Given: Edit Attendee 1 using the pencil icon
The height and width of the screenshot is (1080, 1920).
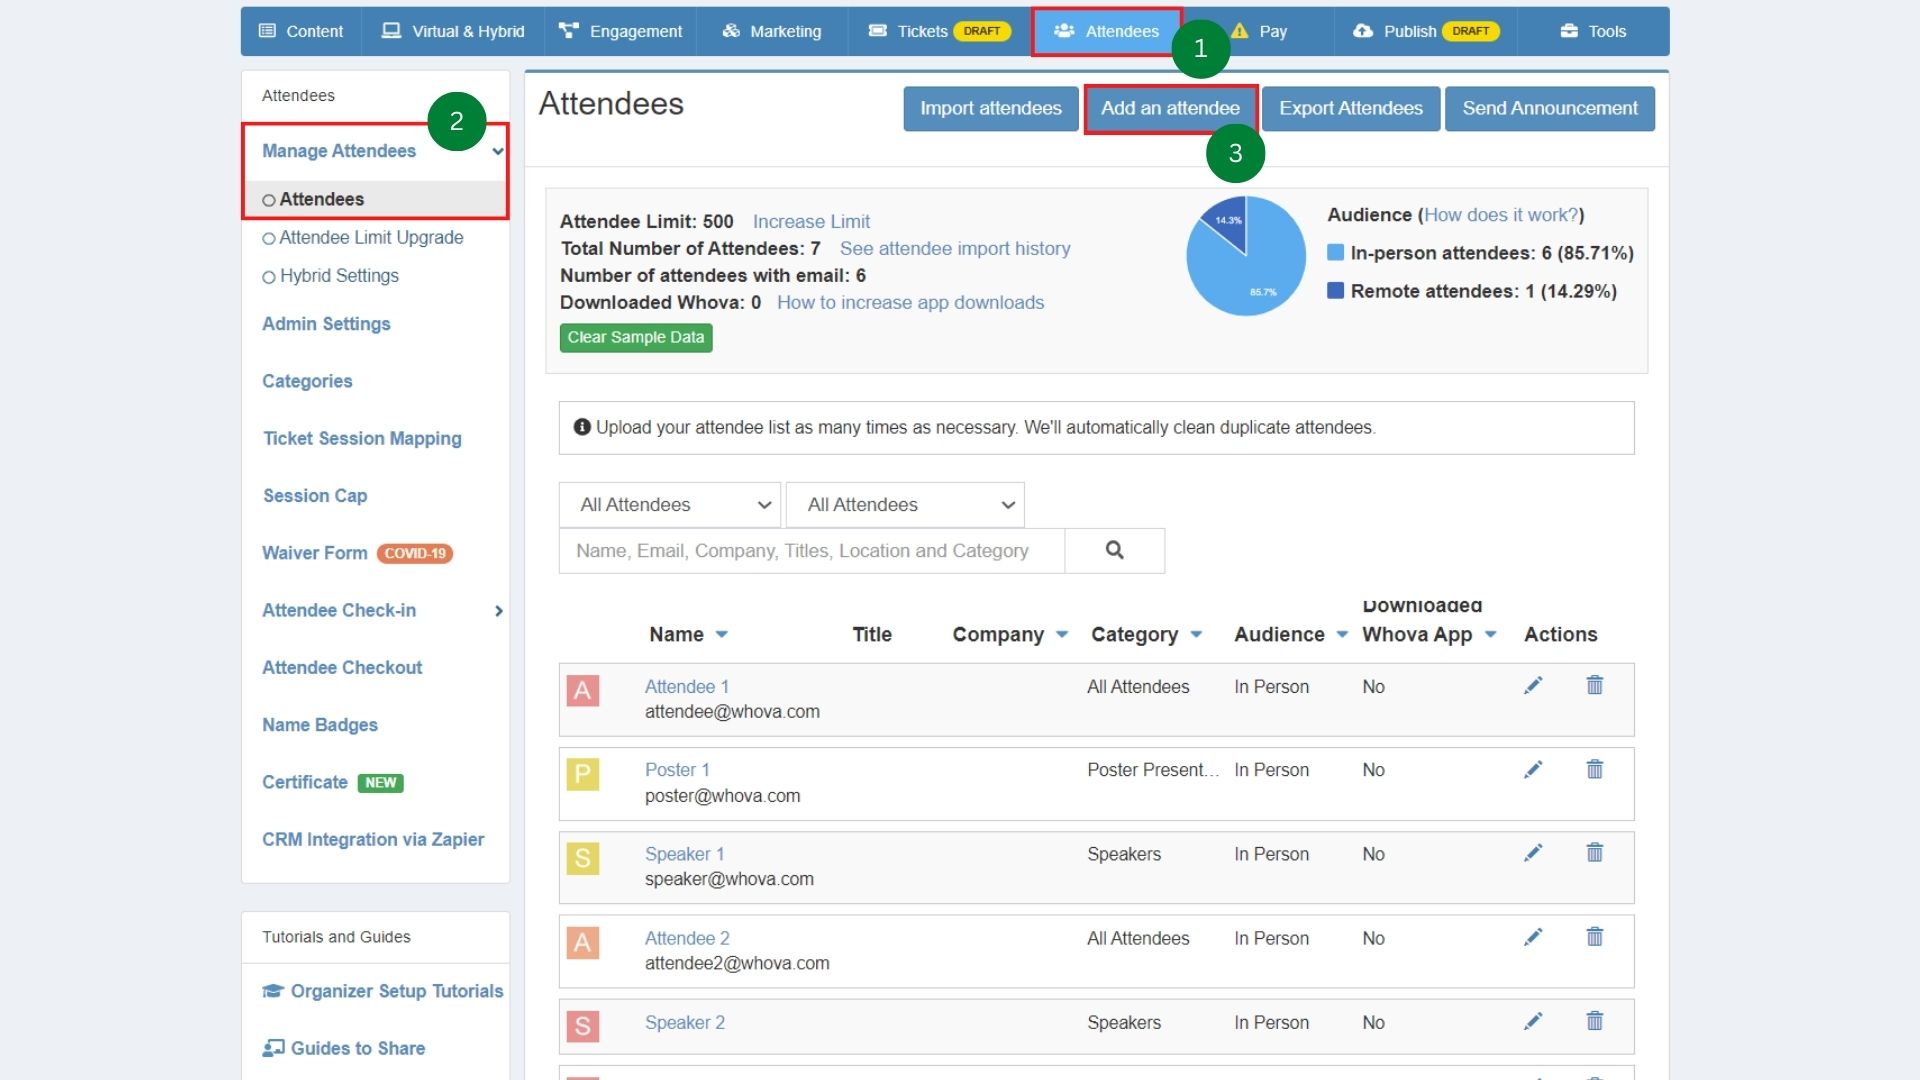Looking at the screenshot, I should pyautogui.click(x=1534, y=686).
